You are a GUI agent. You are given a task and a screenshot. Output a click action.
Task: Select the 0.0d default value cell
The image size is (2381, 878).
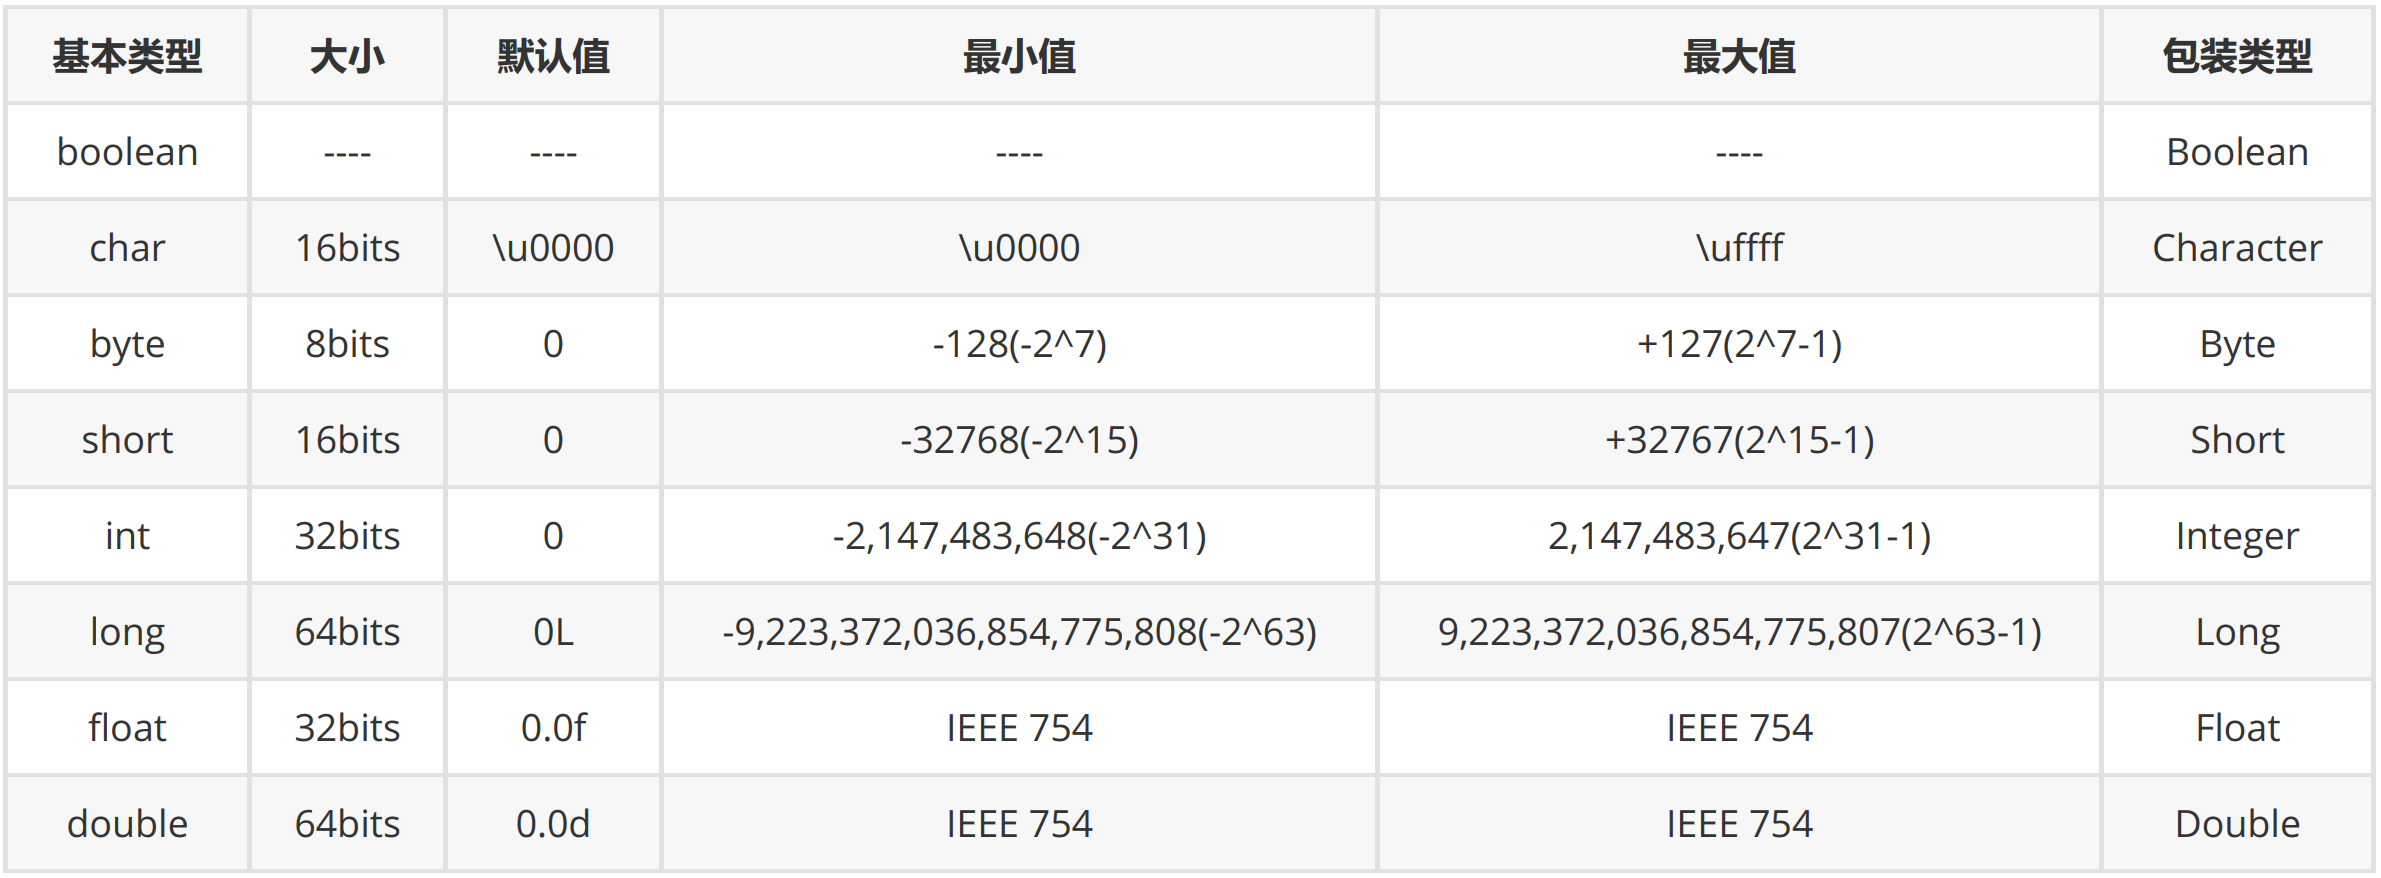coord(553,824)
